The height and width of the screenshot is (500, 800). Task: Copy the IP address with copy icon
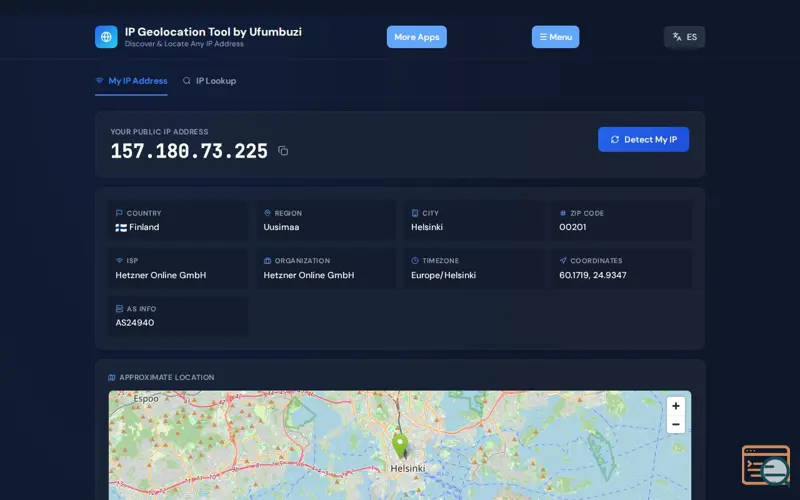click(283, 151)
